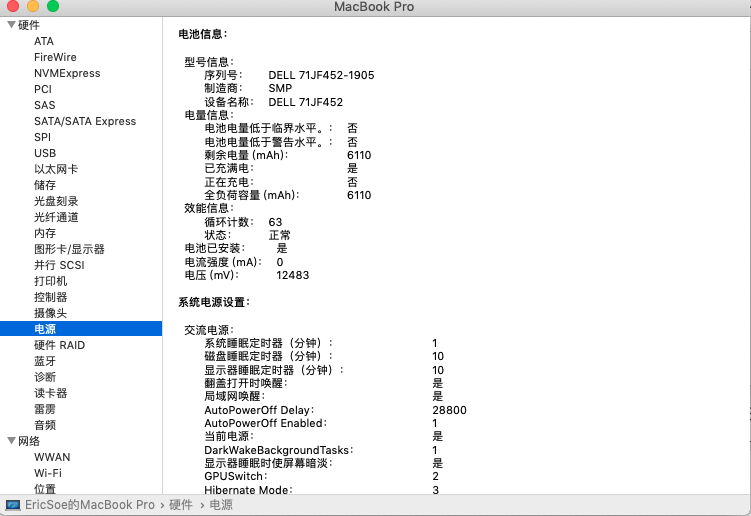Click the 网络 category label
Viewport: 751px width, 516px height.
[x=29, y=441]
